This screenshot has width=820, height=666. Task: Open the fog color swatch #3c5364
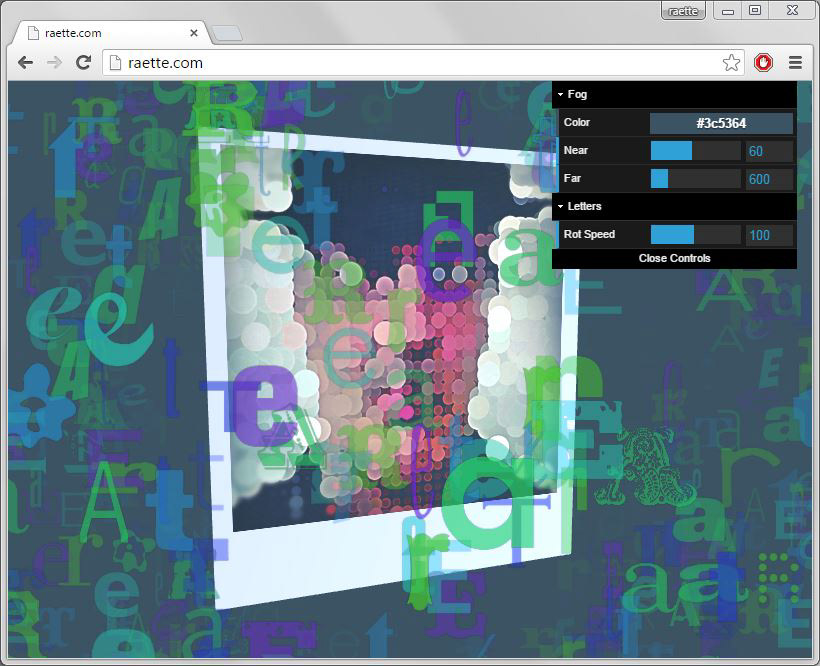(721, 122)
